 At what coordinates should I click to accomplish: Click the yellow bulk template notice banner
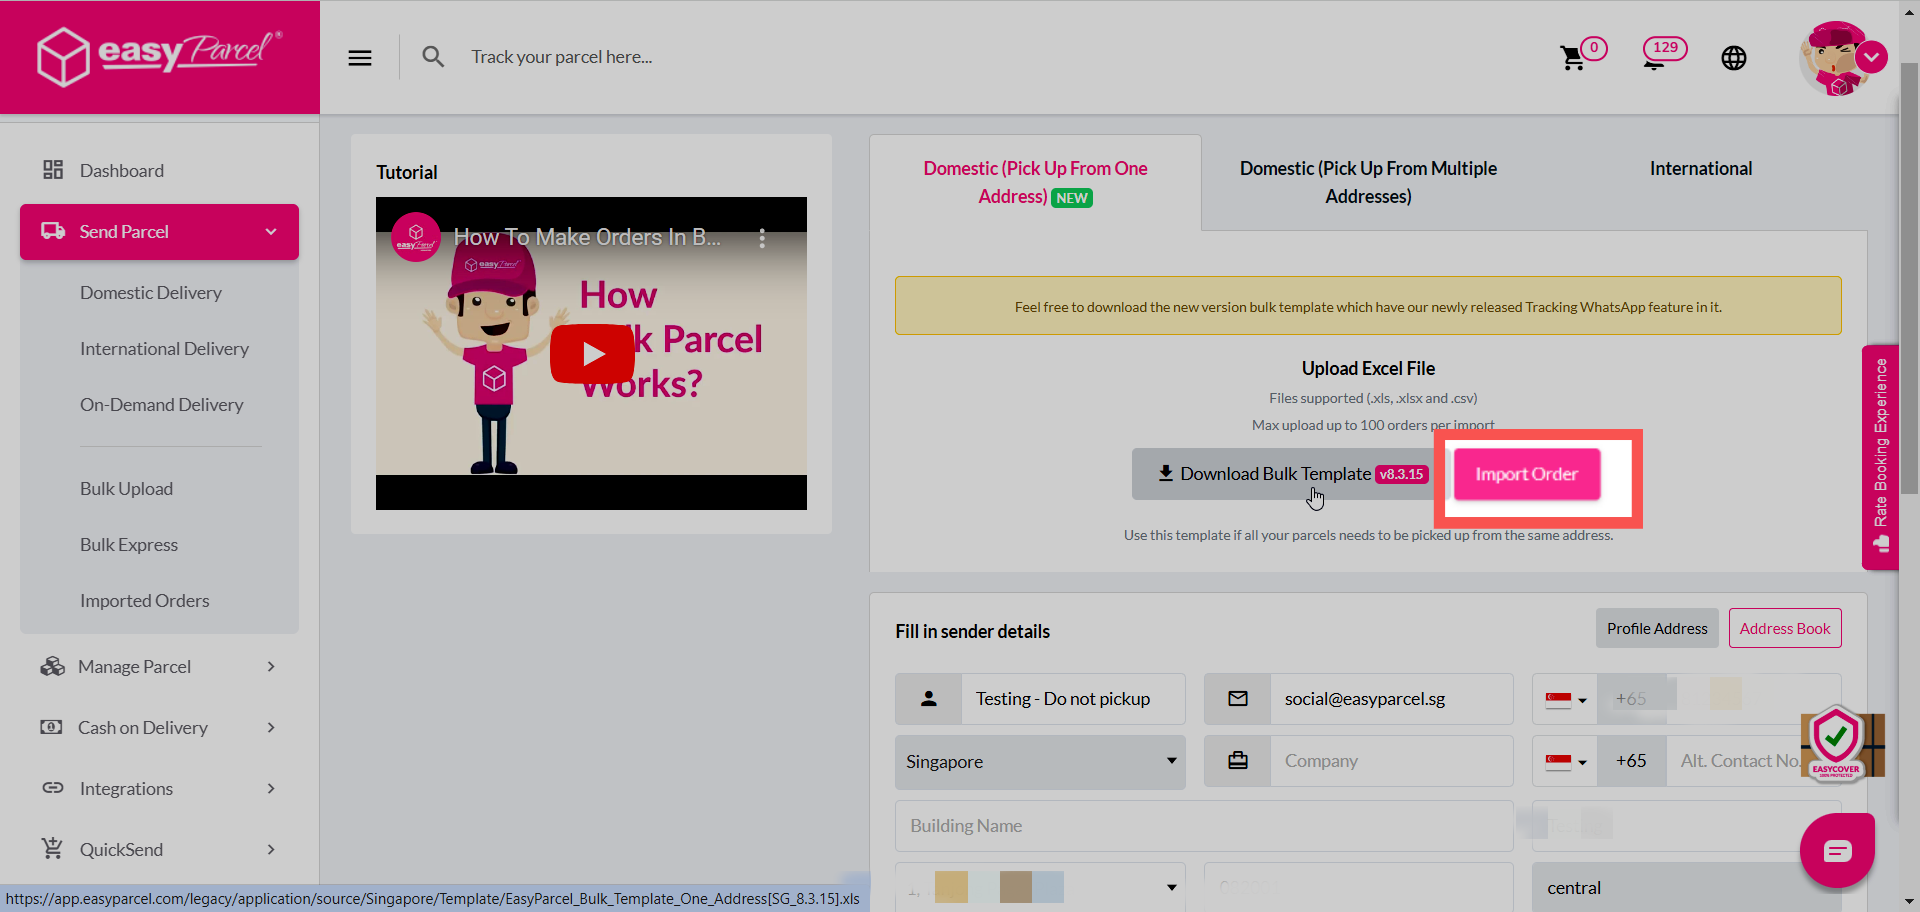(x=1368, y=306)
